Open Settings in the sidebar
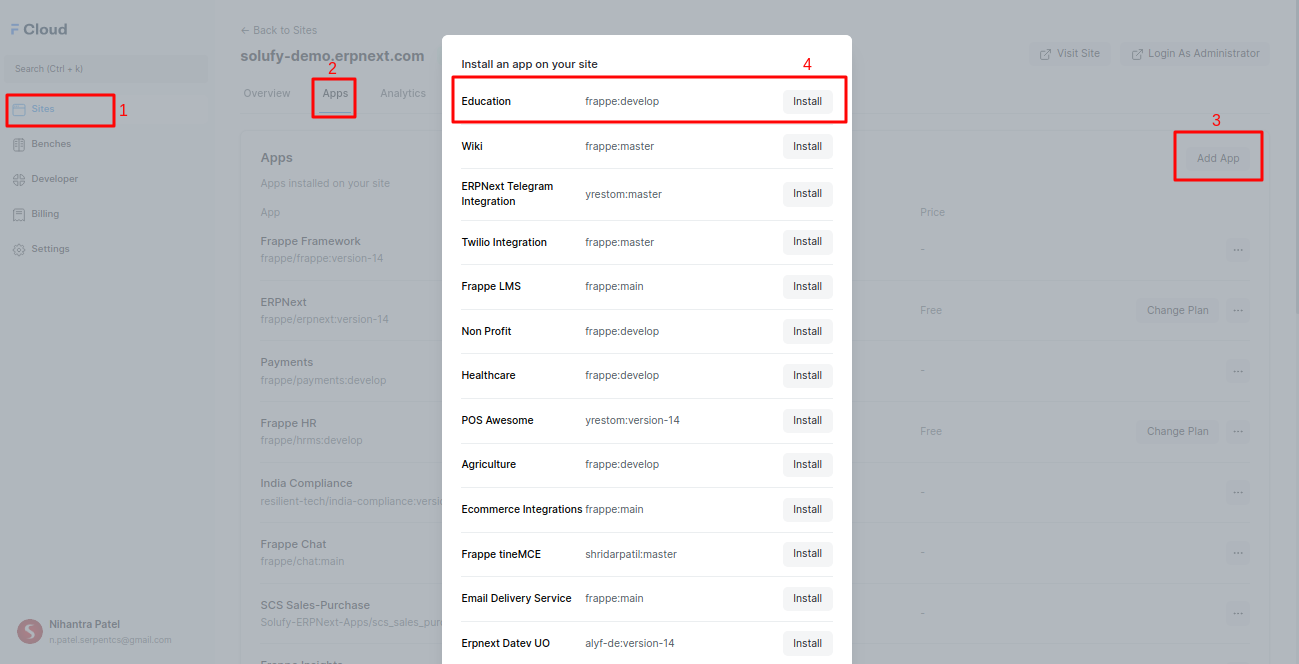Screen dimensions: 1299x664 (105, 249)
